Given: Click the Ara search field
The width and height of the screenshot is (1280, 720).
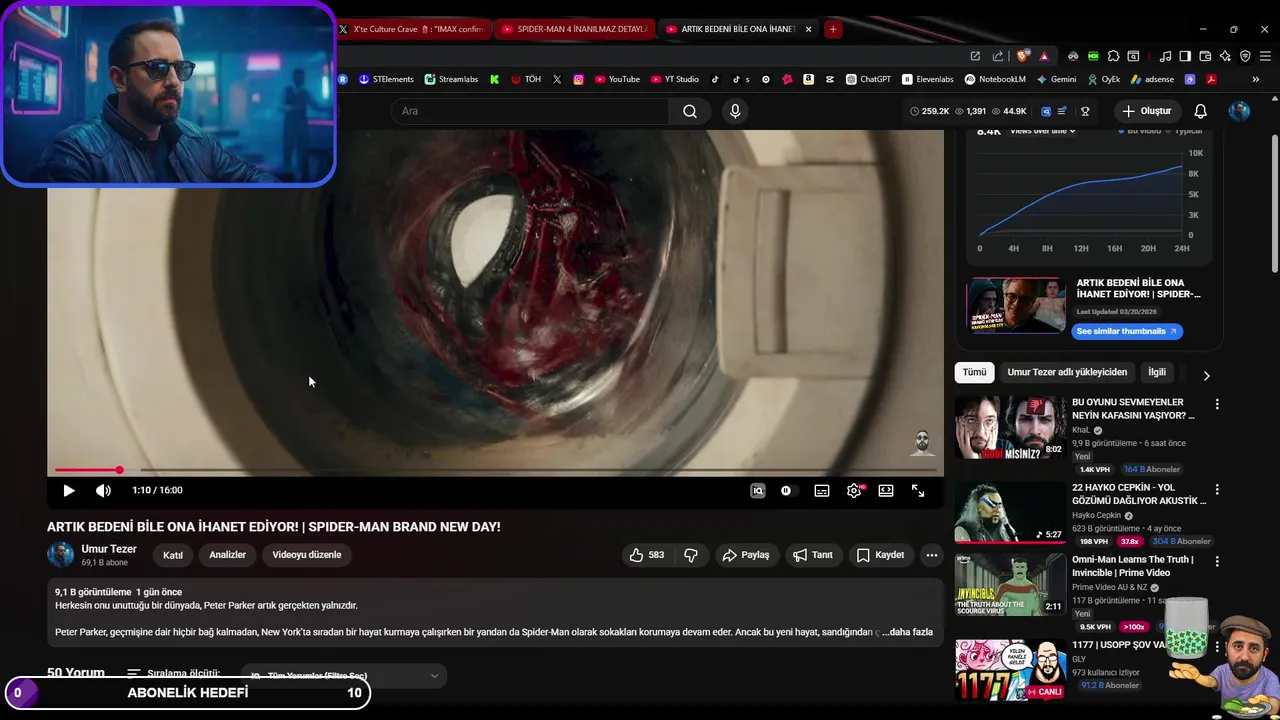Looking at the screenshot, I should (530, 111).
